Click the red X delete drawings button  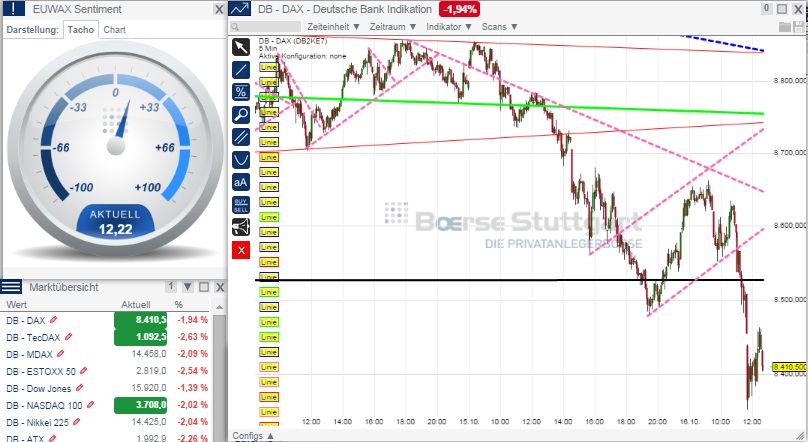tap(241, 250)
